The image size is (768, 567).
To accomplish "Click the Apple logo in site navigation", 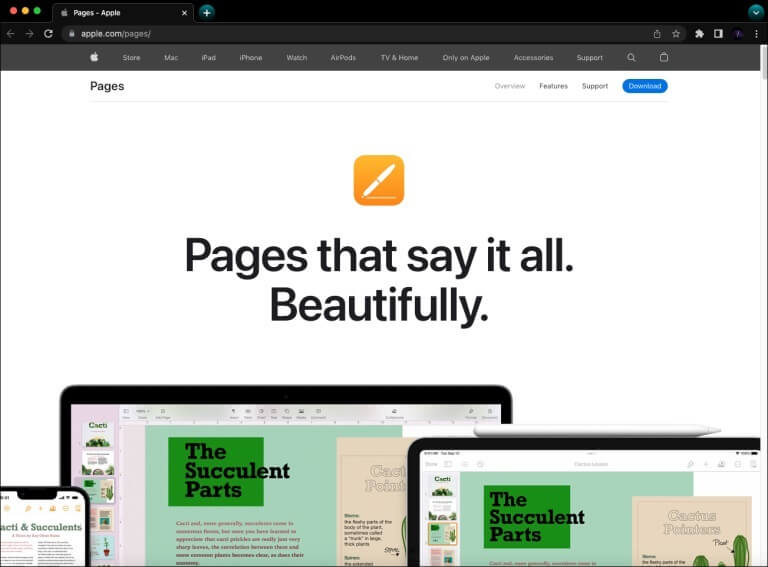I will click(95, 57).
